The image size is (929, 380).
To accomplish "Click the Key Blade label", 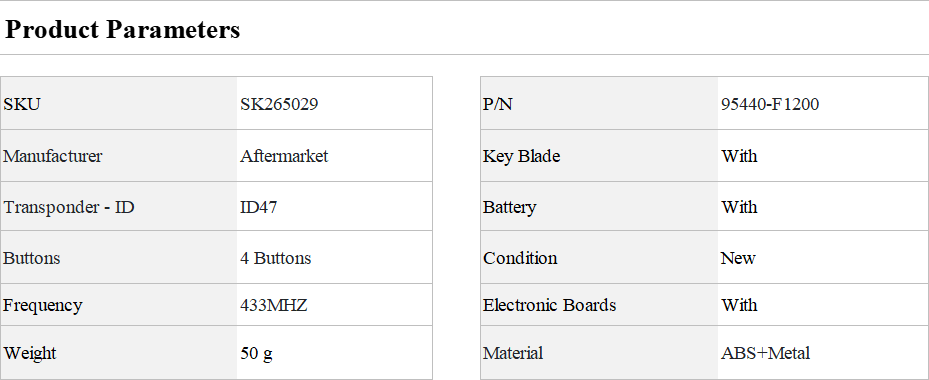I will pyautogui.click(x=521, y=157).
